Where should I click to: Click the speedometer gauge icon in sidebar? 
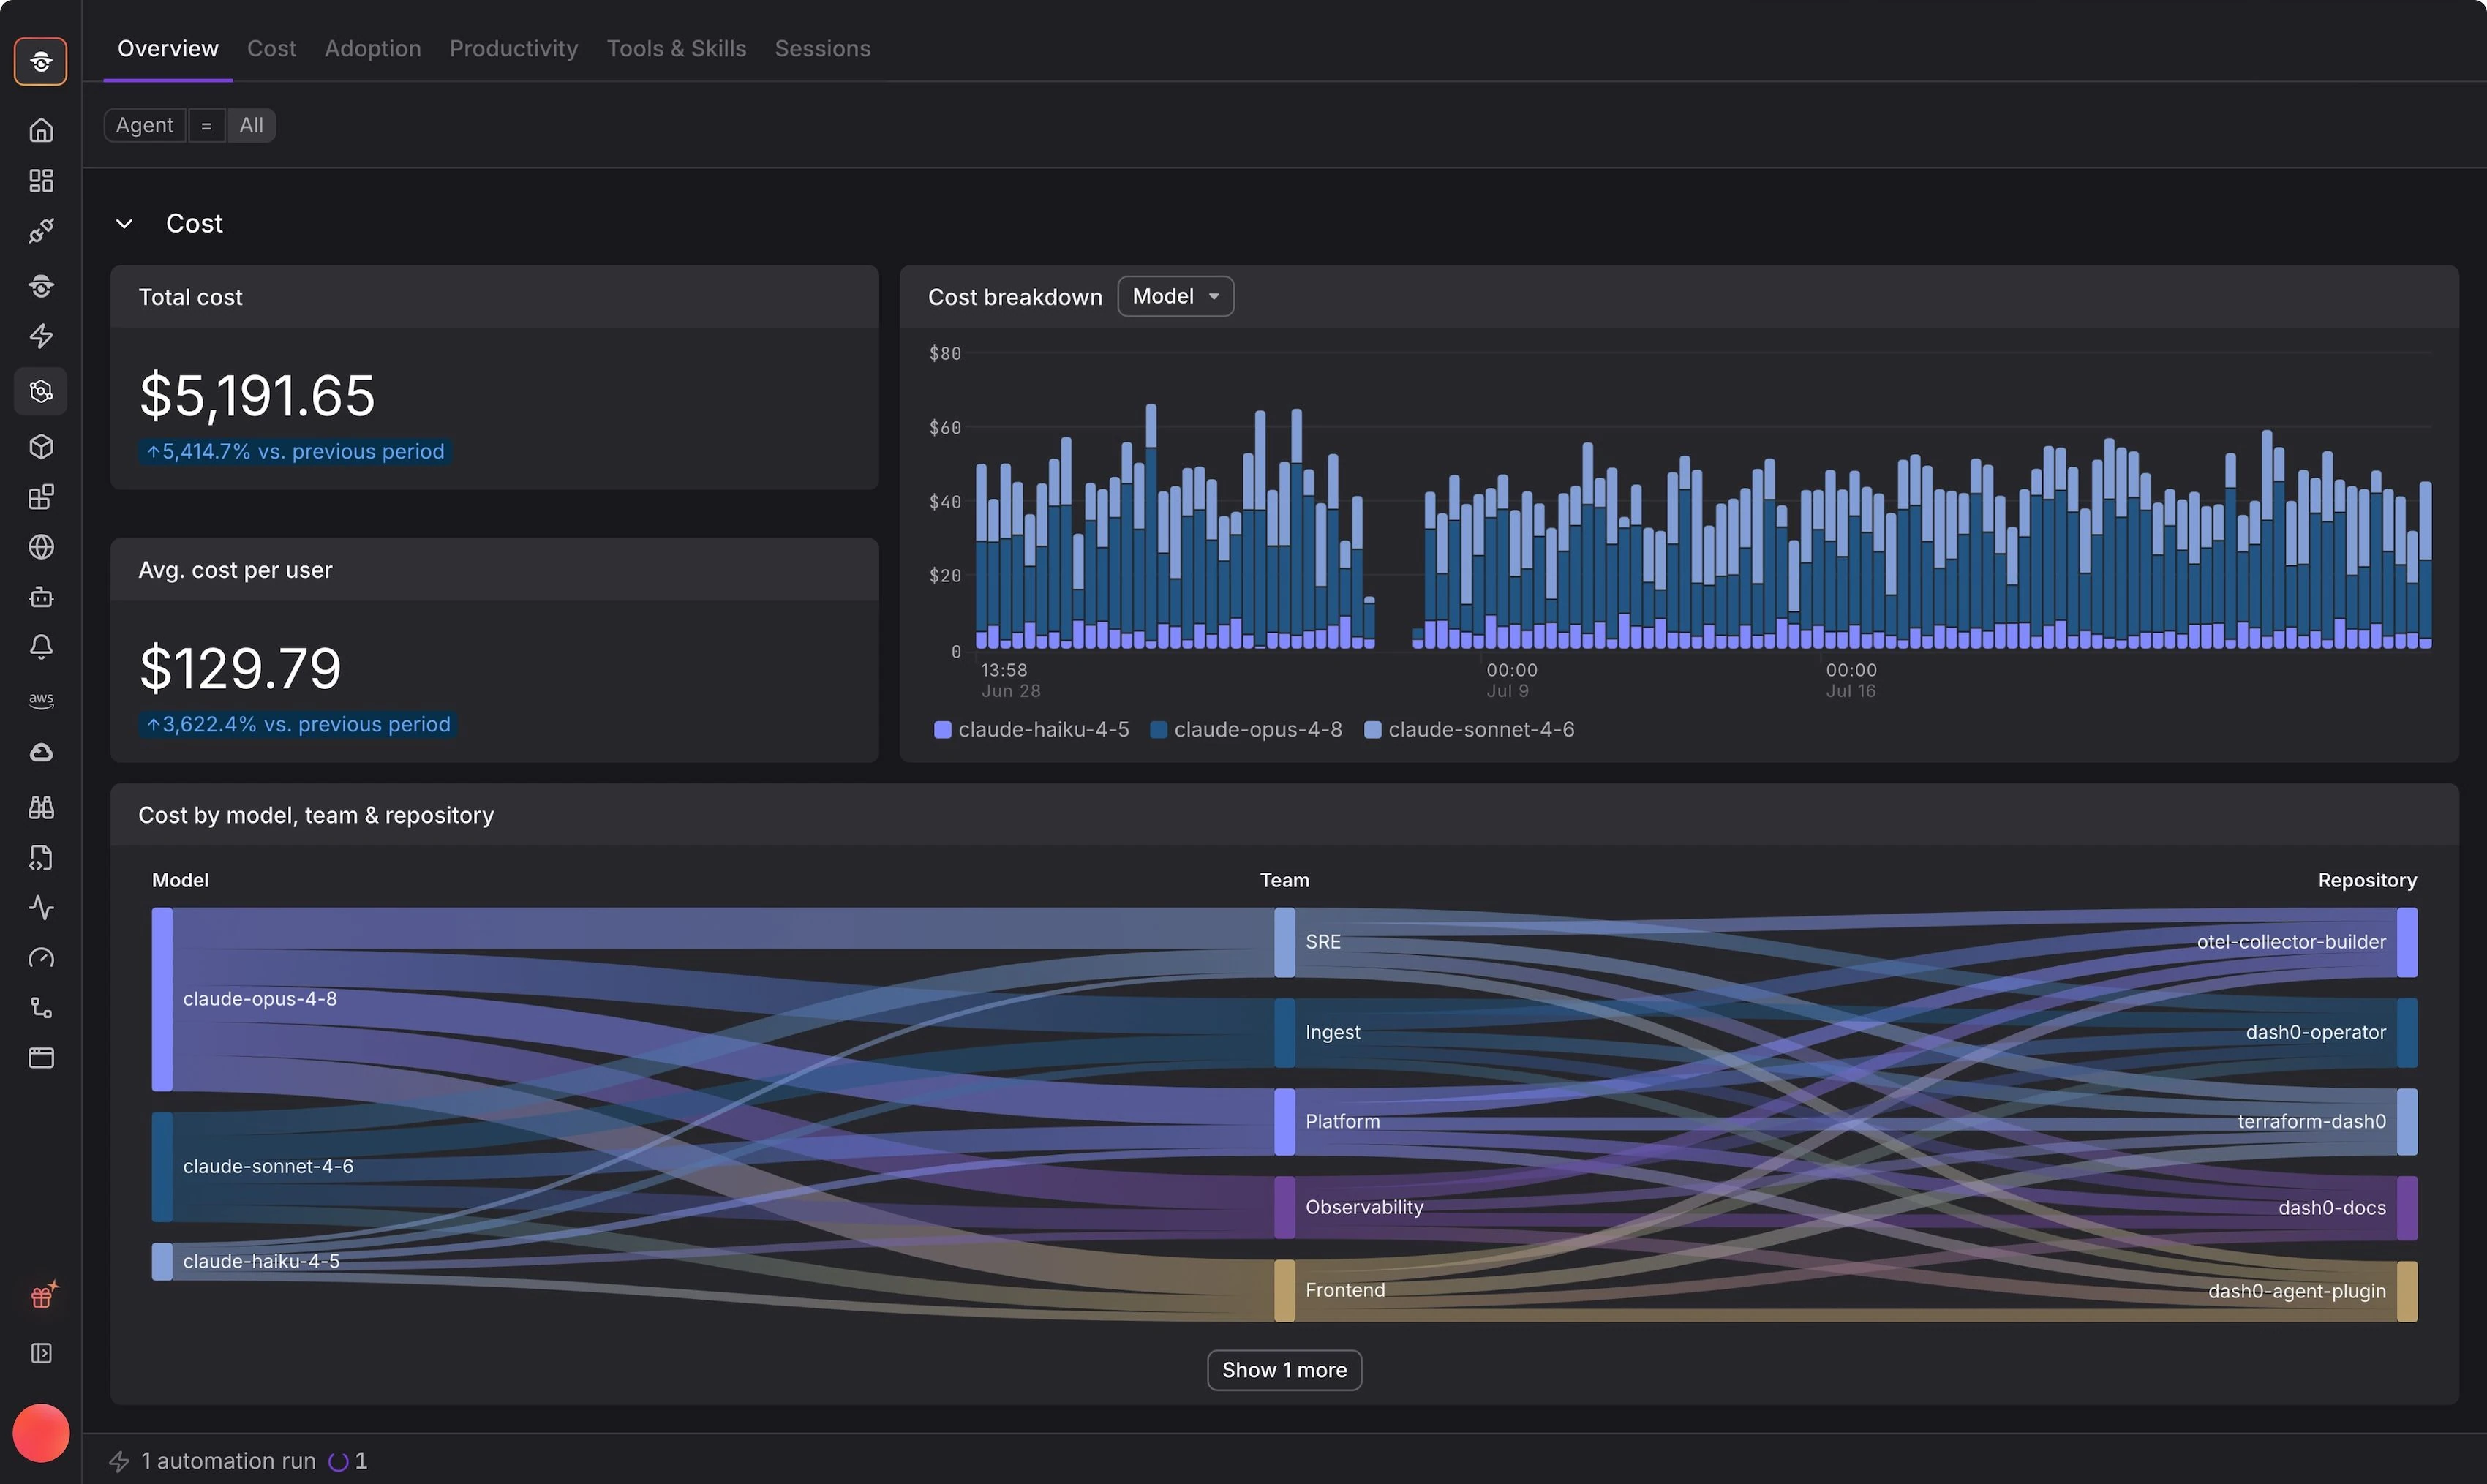coord(41,958)
